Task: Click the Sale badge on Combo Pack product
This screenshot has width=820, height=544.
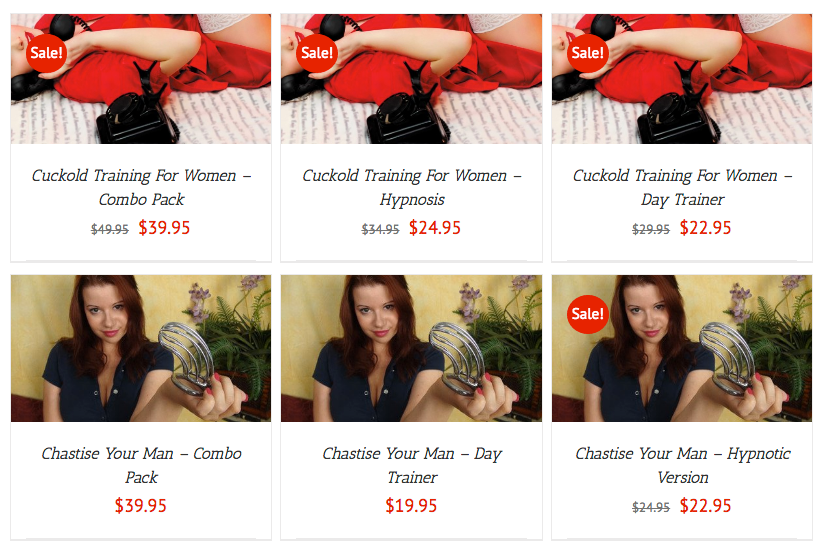Action: pyautogui.click(x=47, y=53)
